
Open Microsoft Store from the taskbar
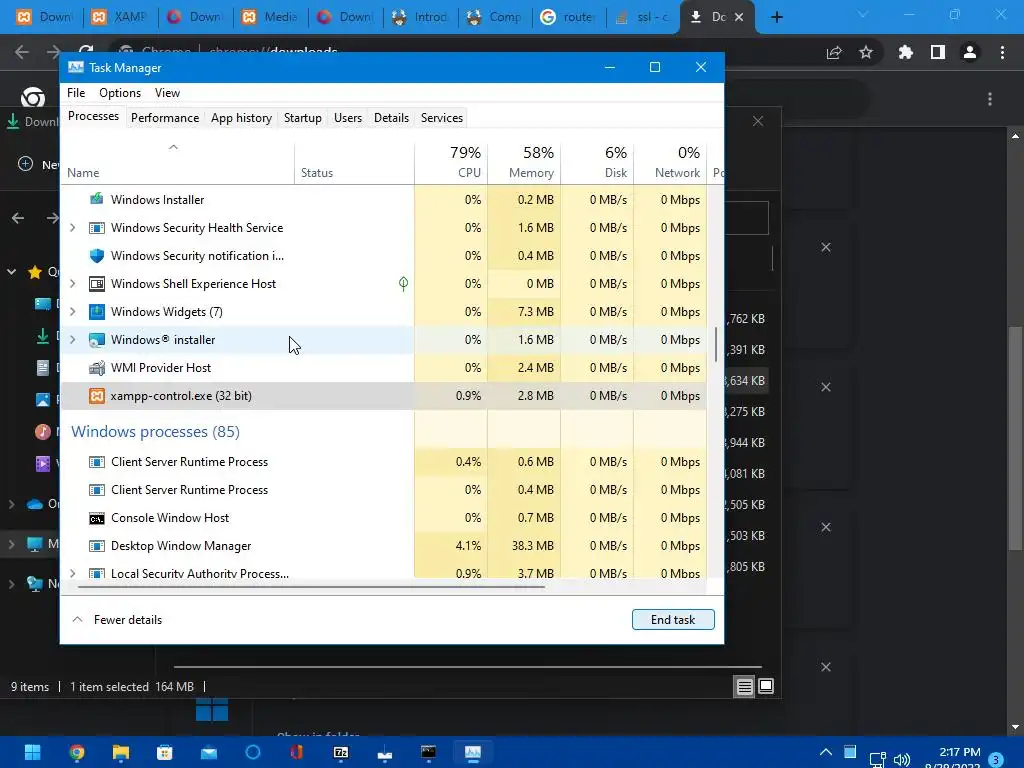pos(165,752)
